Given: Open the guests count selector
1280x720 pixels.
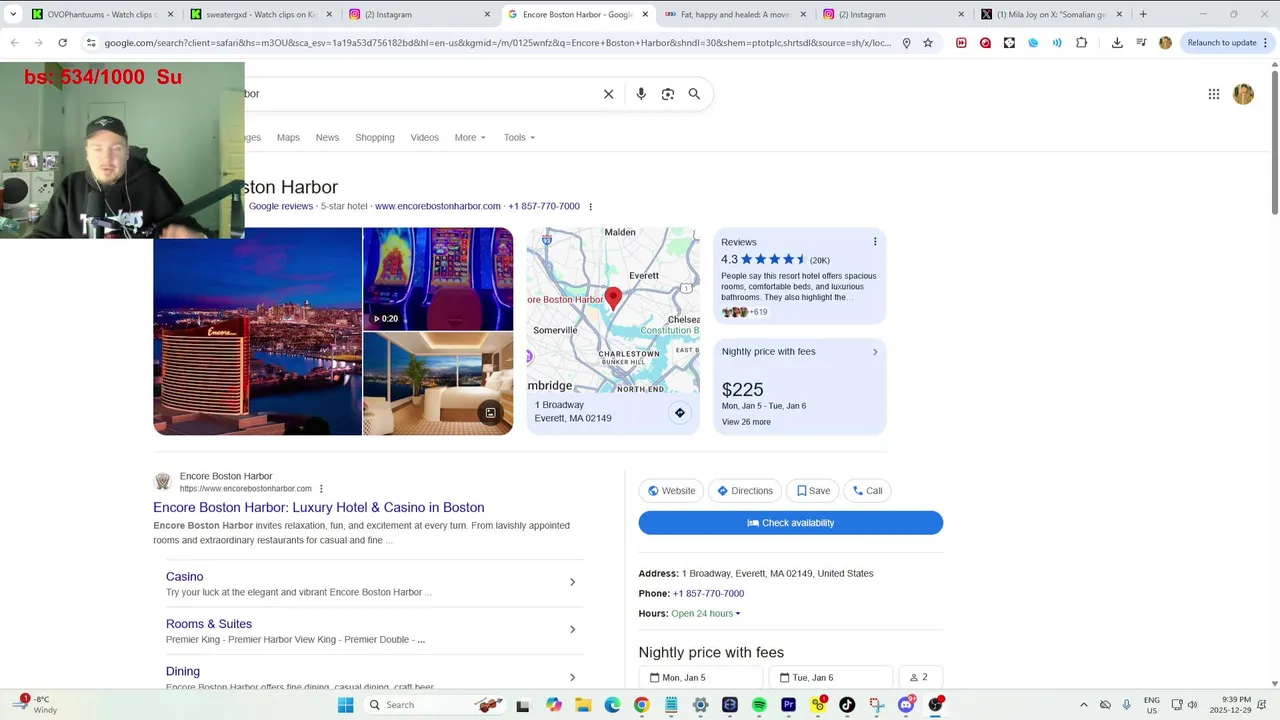Looking at the screenshot, I should click(x=921, y=677).
